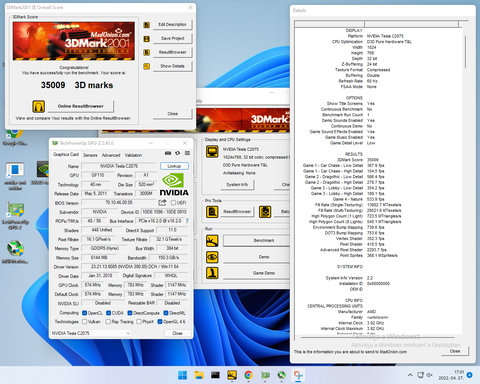Take a GPU-Z screenshot with camera icon
The width and height of the screenshot is (480, 384).
[x=168, y=153]
